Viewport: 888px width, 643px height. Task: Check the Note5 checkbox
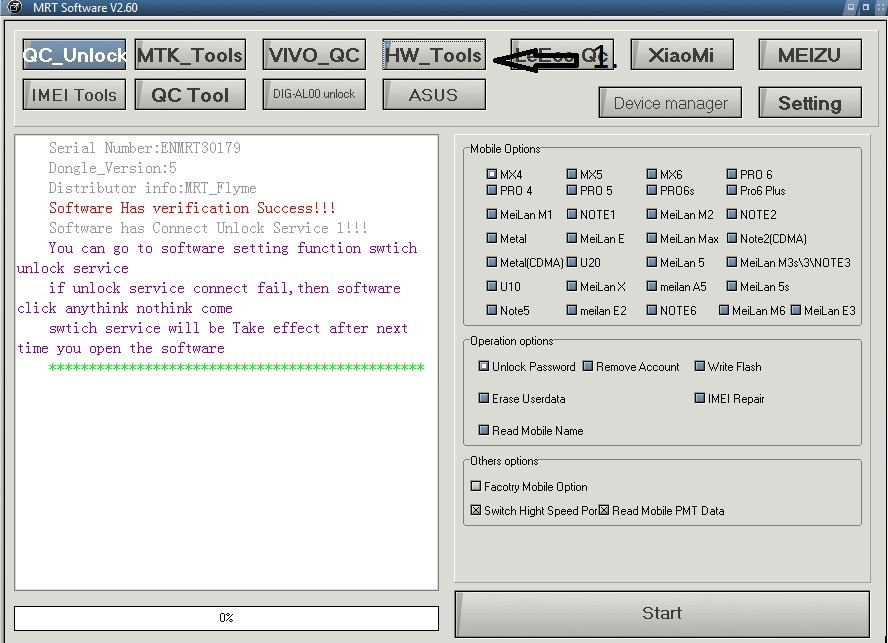(x=492, y=310)
